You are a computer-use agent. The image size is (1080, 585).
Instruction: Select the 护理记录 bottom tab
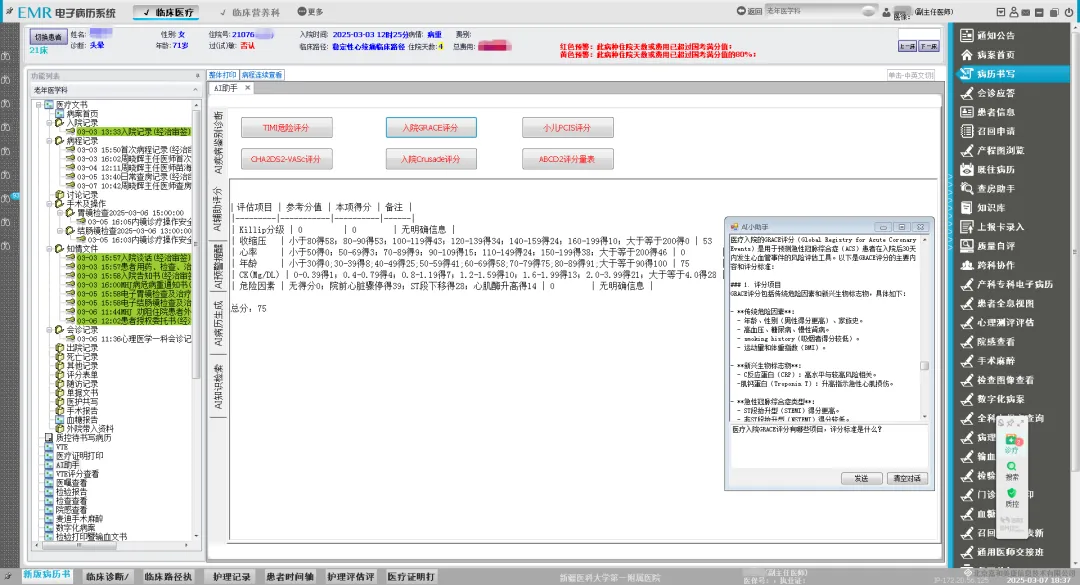pos(231,577)
